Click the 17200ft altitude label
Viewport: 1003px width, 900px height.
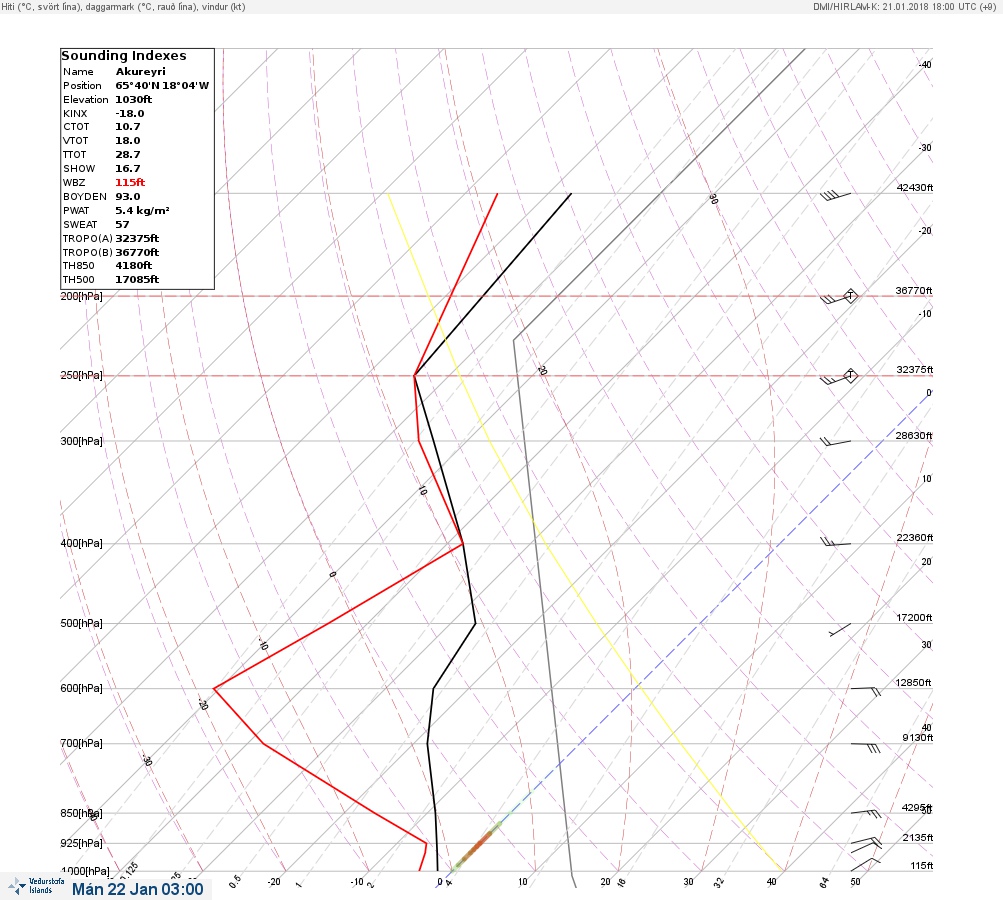(914, 617)
